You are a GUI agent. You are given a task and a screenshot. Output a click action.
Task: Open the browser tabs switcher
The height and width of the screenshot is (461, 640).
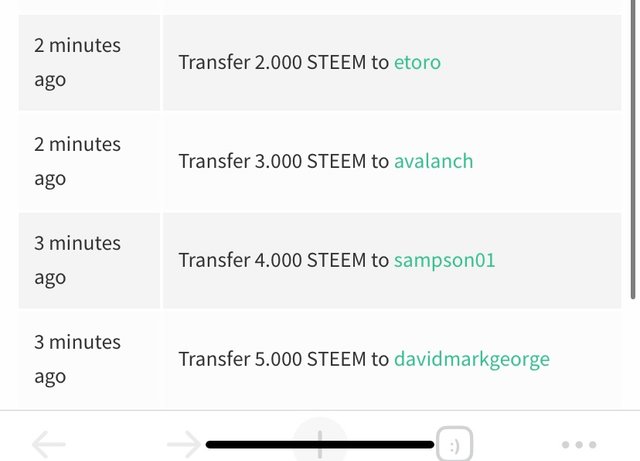click(453, 444)
